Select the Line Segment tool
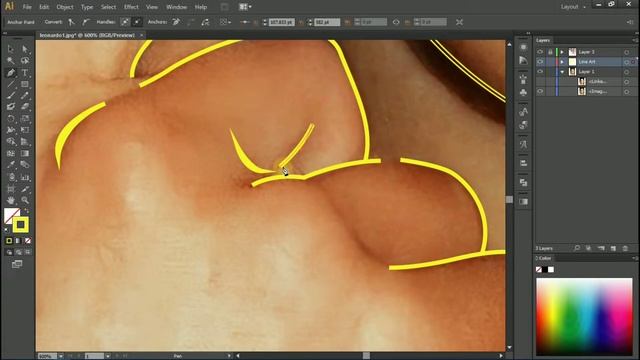This screenshot has height=360, width=640. [x=11, y=84]
